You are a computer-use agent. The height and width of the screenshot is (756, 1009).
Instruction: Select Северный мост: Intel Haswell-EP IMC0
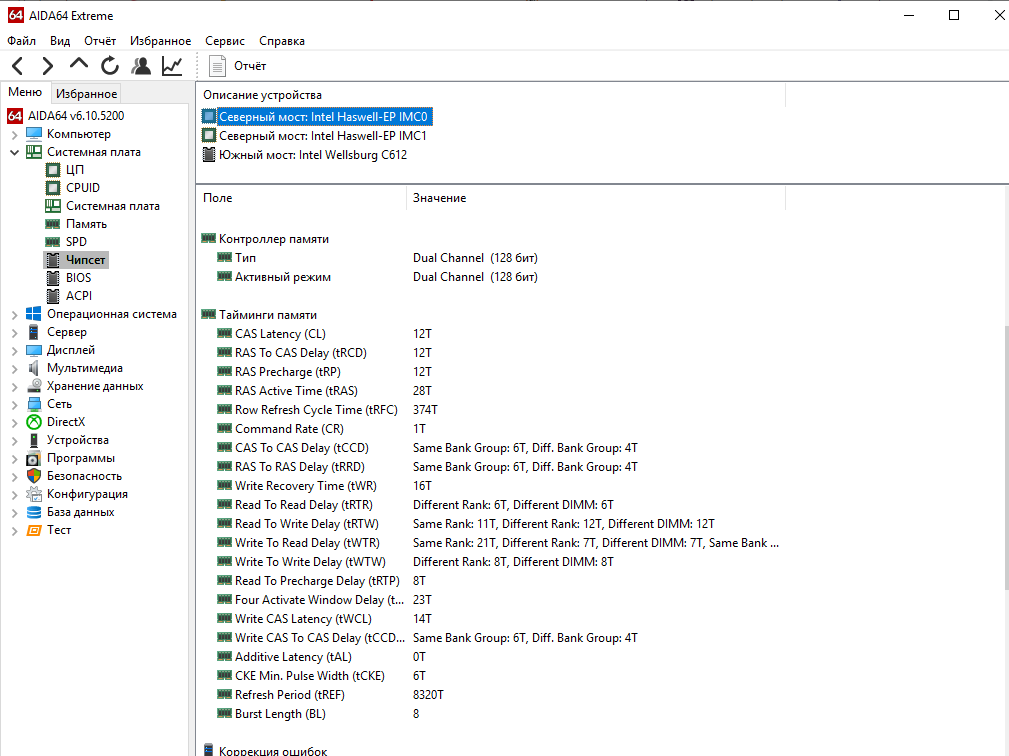tap(317, 116)
